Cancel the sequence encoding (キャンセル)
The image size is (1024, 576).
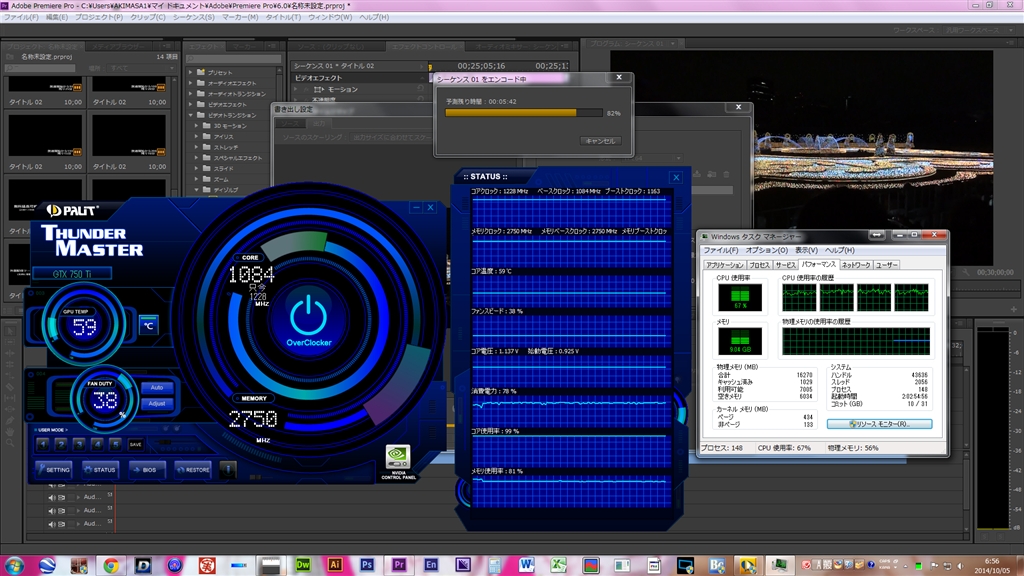tap(600, 141)
